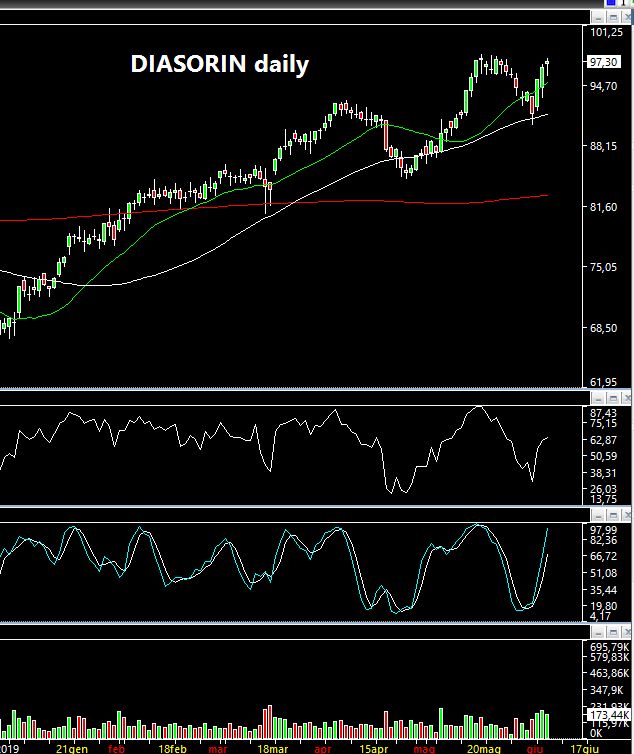
Task: Click the 17giu date marker
Action: click(584, 749)
